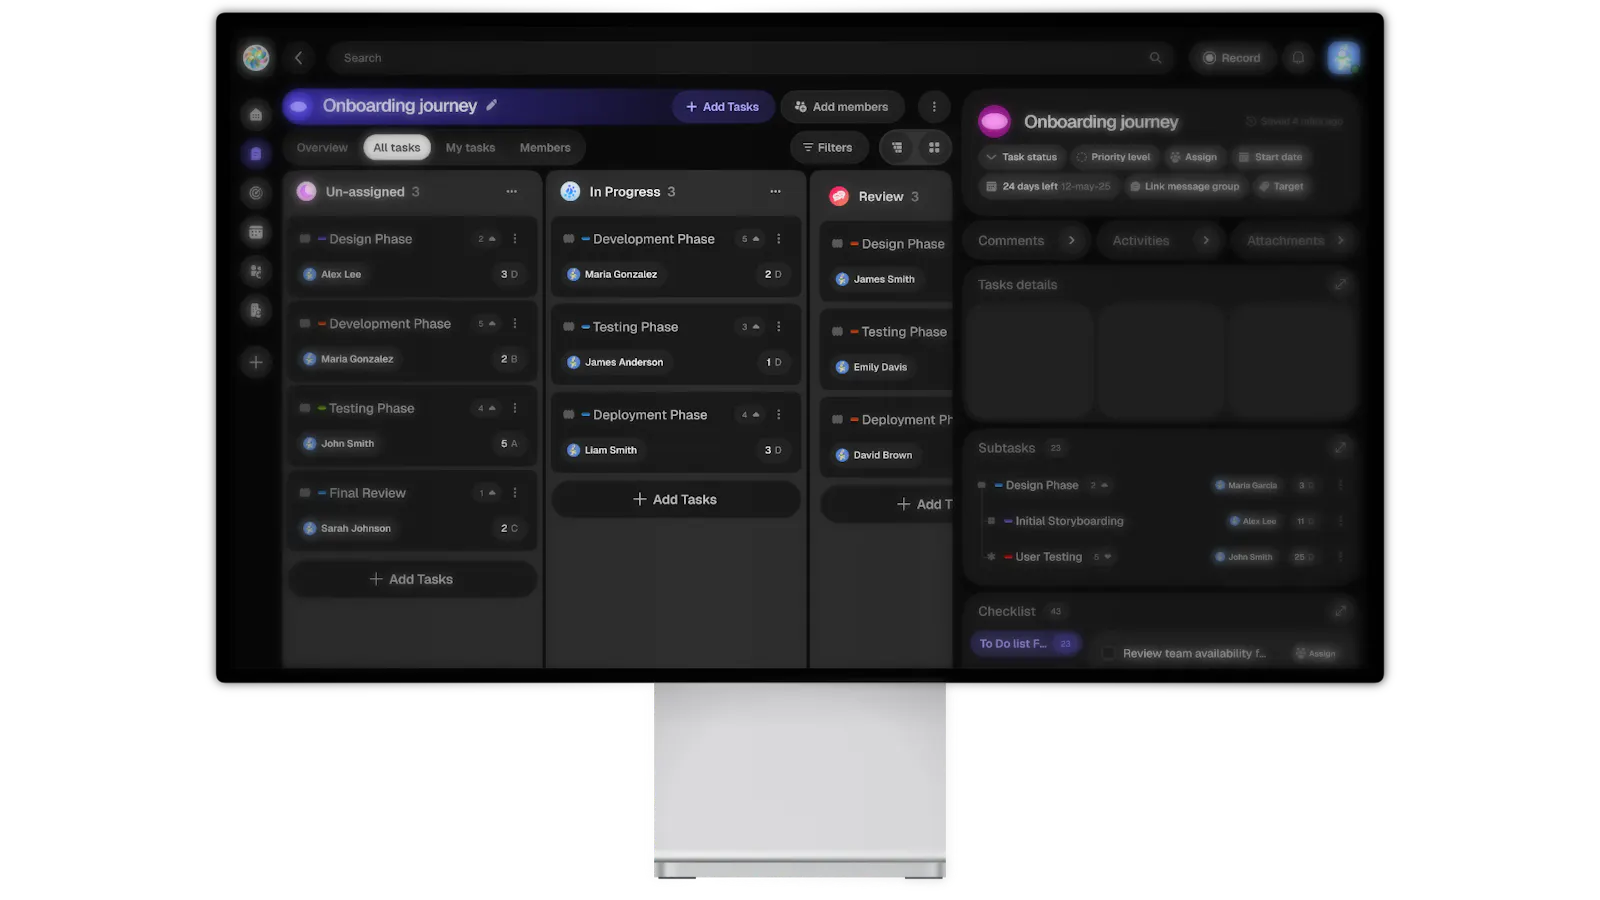The image size is (1600, 900).
Task: Open the Filters button
Action: 828,148
